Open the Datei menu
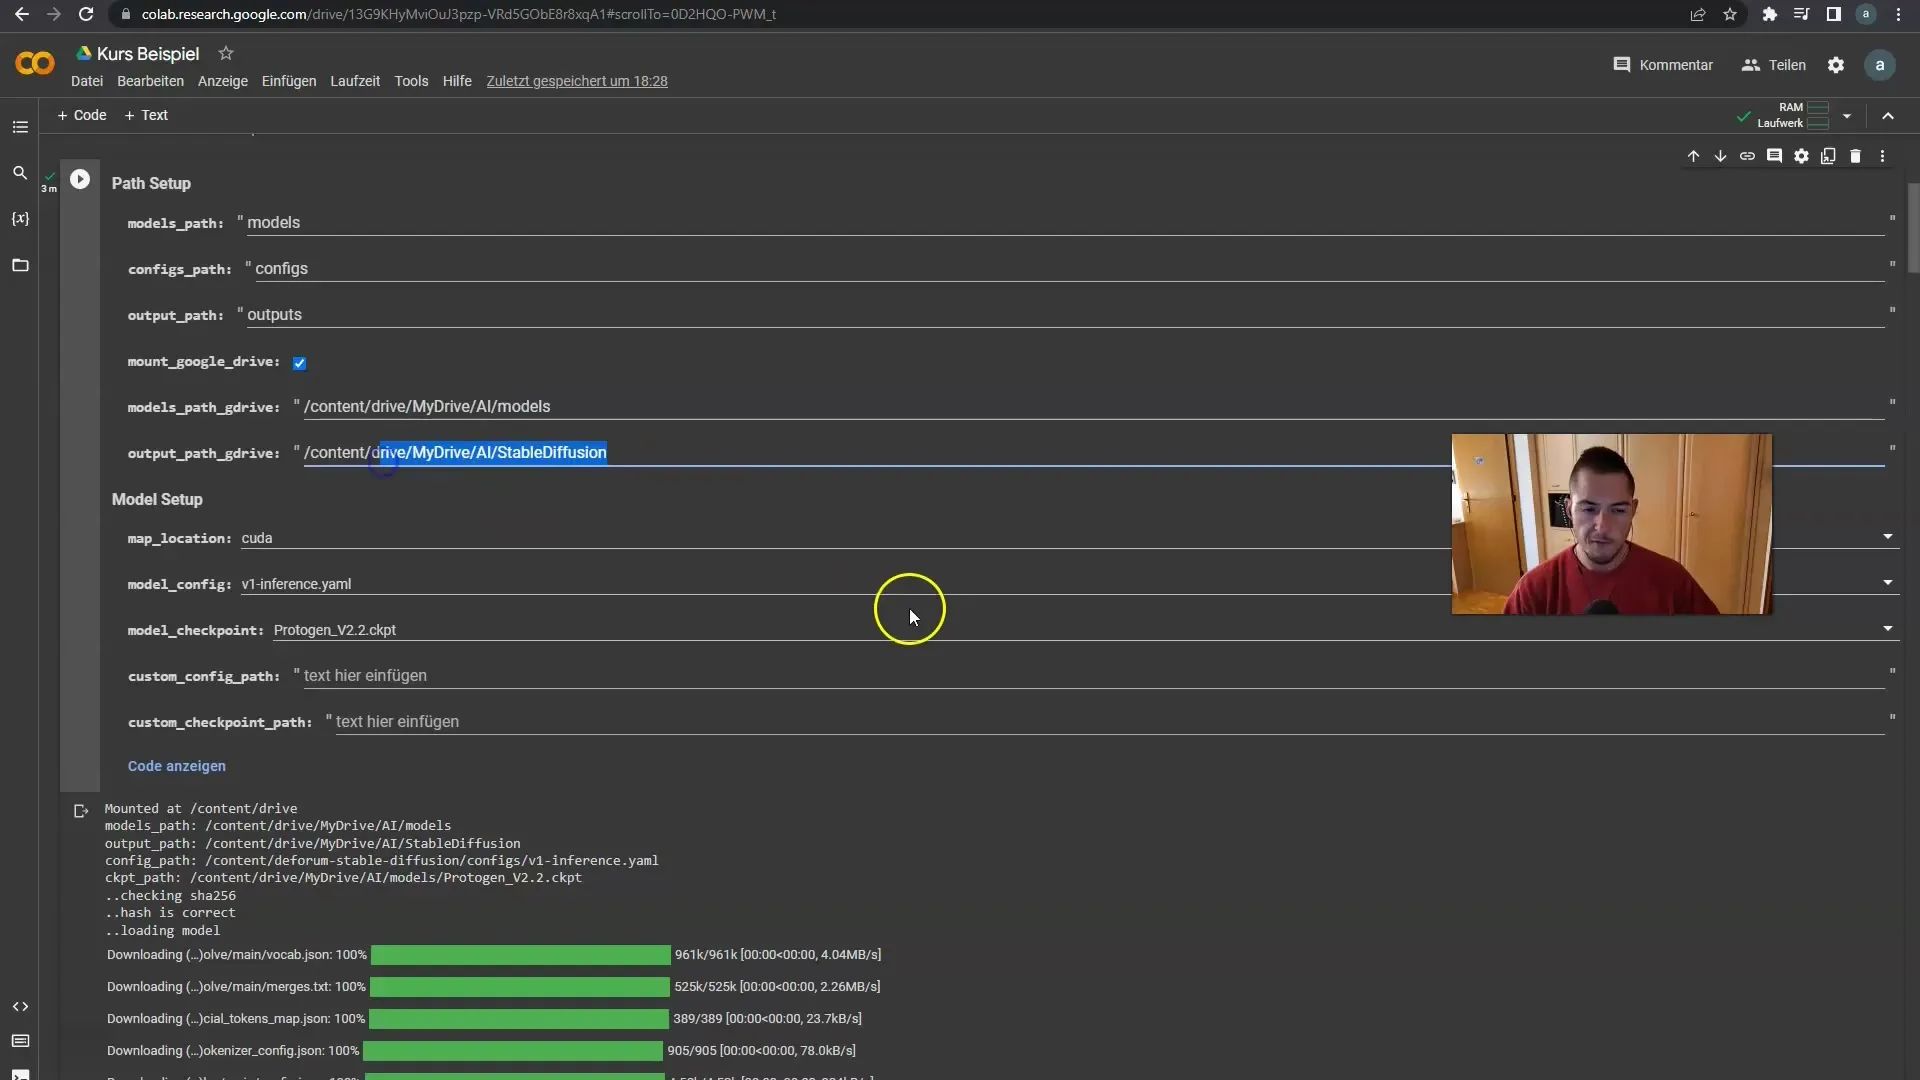The width and height of the screenshot is (1920, 1080). (x=87, y=81)
